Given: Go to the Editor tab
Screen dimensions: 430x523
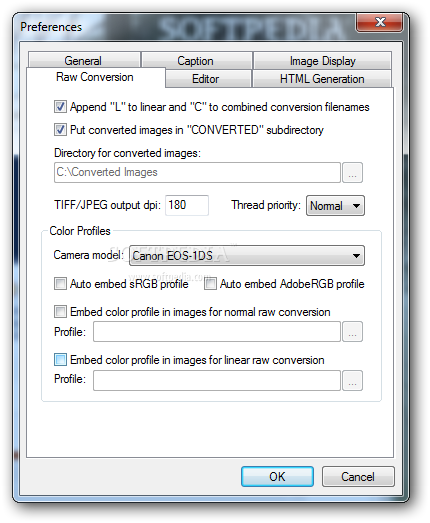Looking at the screenshot, I should coord(208,79).
